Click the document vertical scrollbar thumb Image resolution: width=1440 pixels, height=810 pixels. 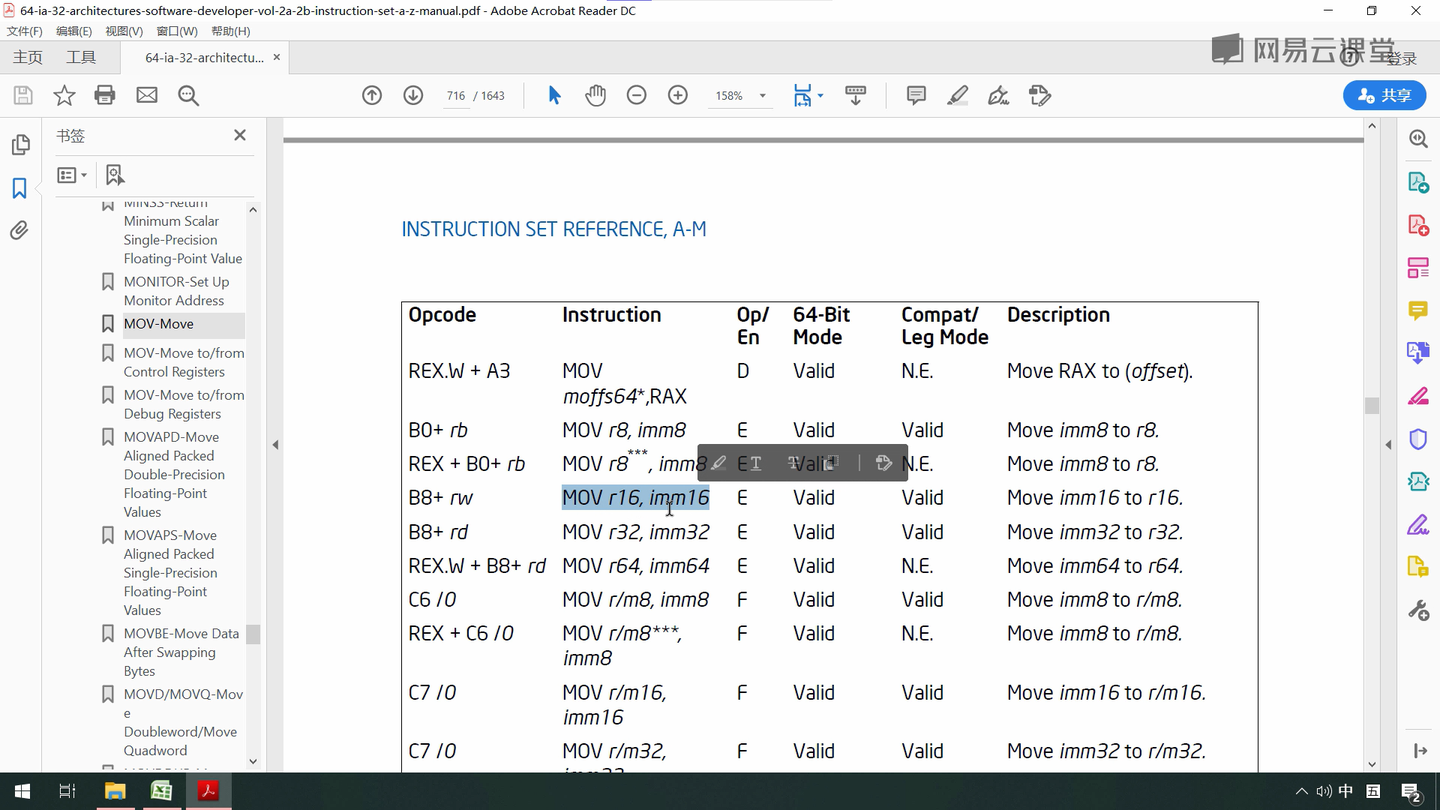coord(1372,405)
